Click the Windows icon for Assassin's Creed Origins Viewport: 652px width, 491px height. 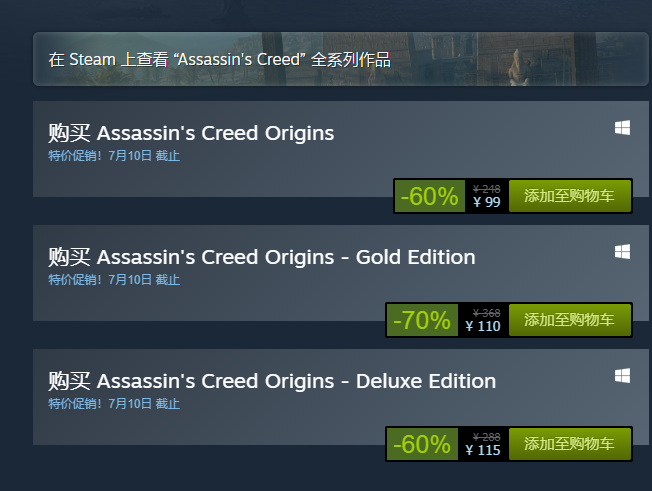(622, 128)
